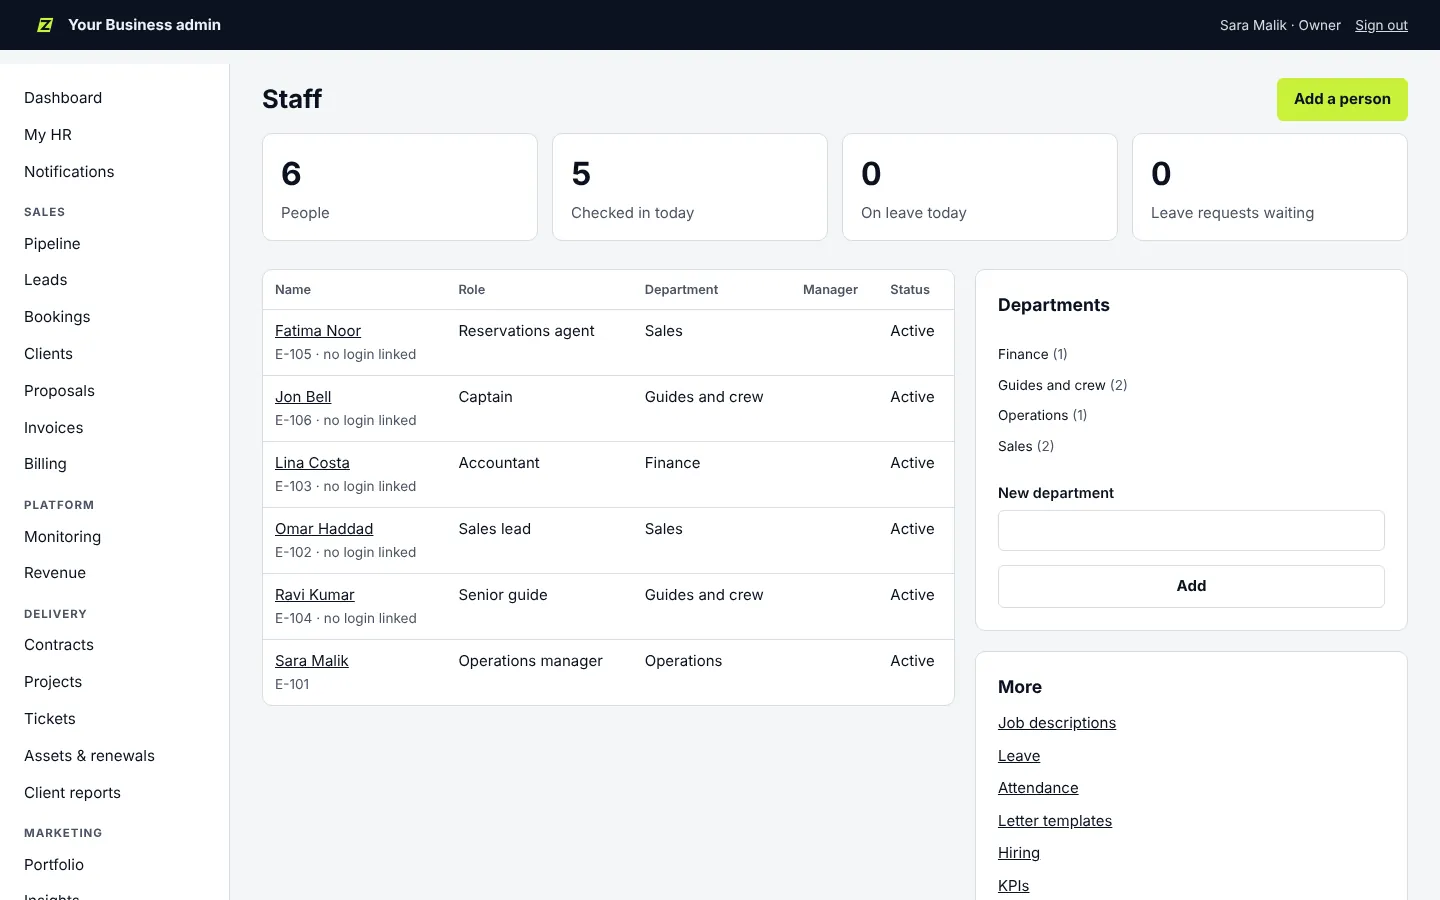Go to Attendance under More
The width and height of the screenshot is (1440, 900).
tap(1038, 788)
